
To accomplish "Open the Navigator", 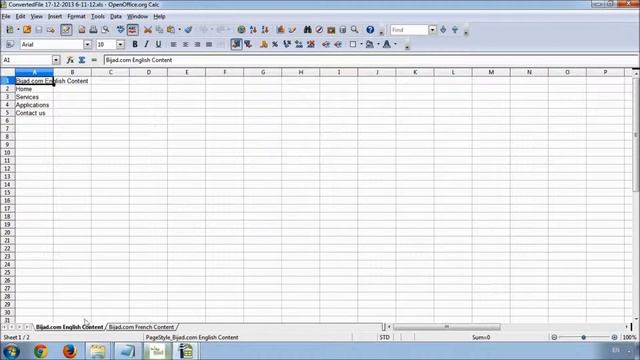I will click(x=319, y=30).
